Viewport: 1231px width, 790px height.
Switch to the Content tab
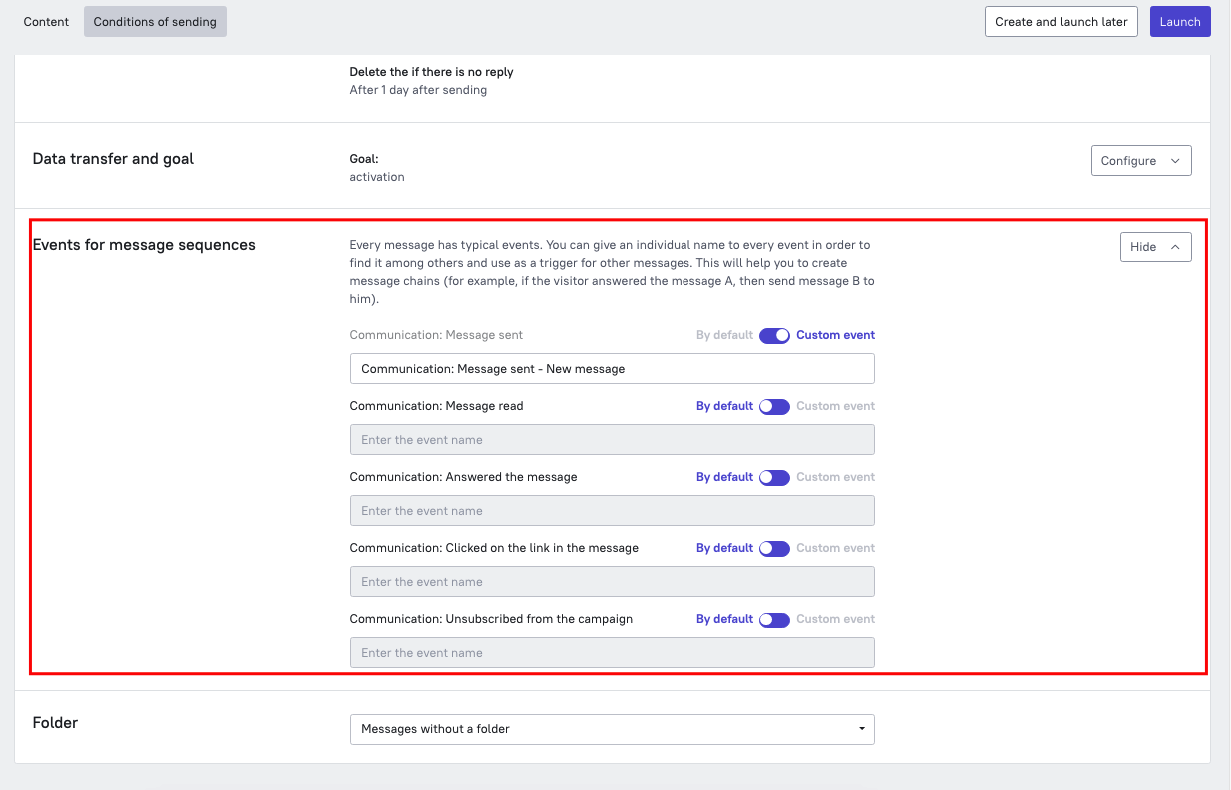(46, 22)
